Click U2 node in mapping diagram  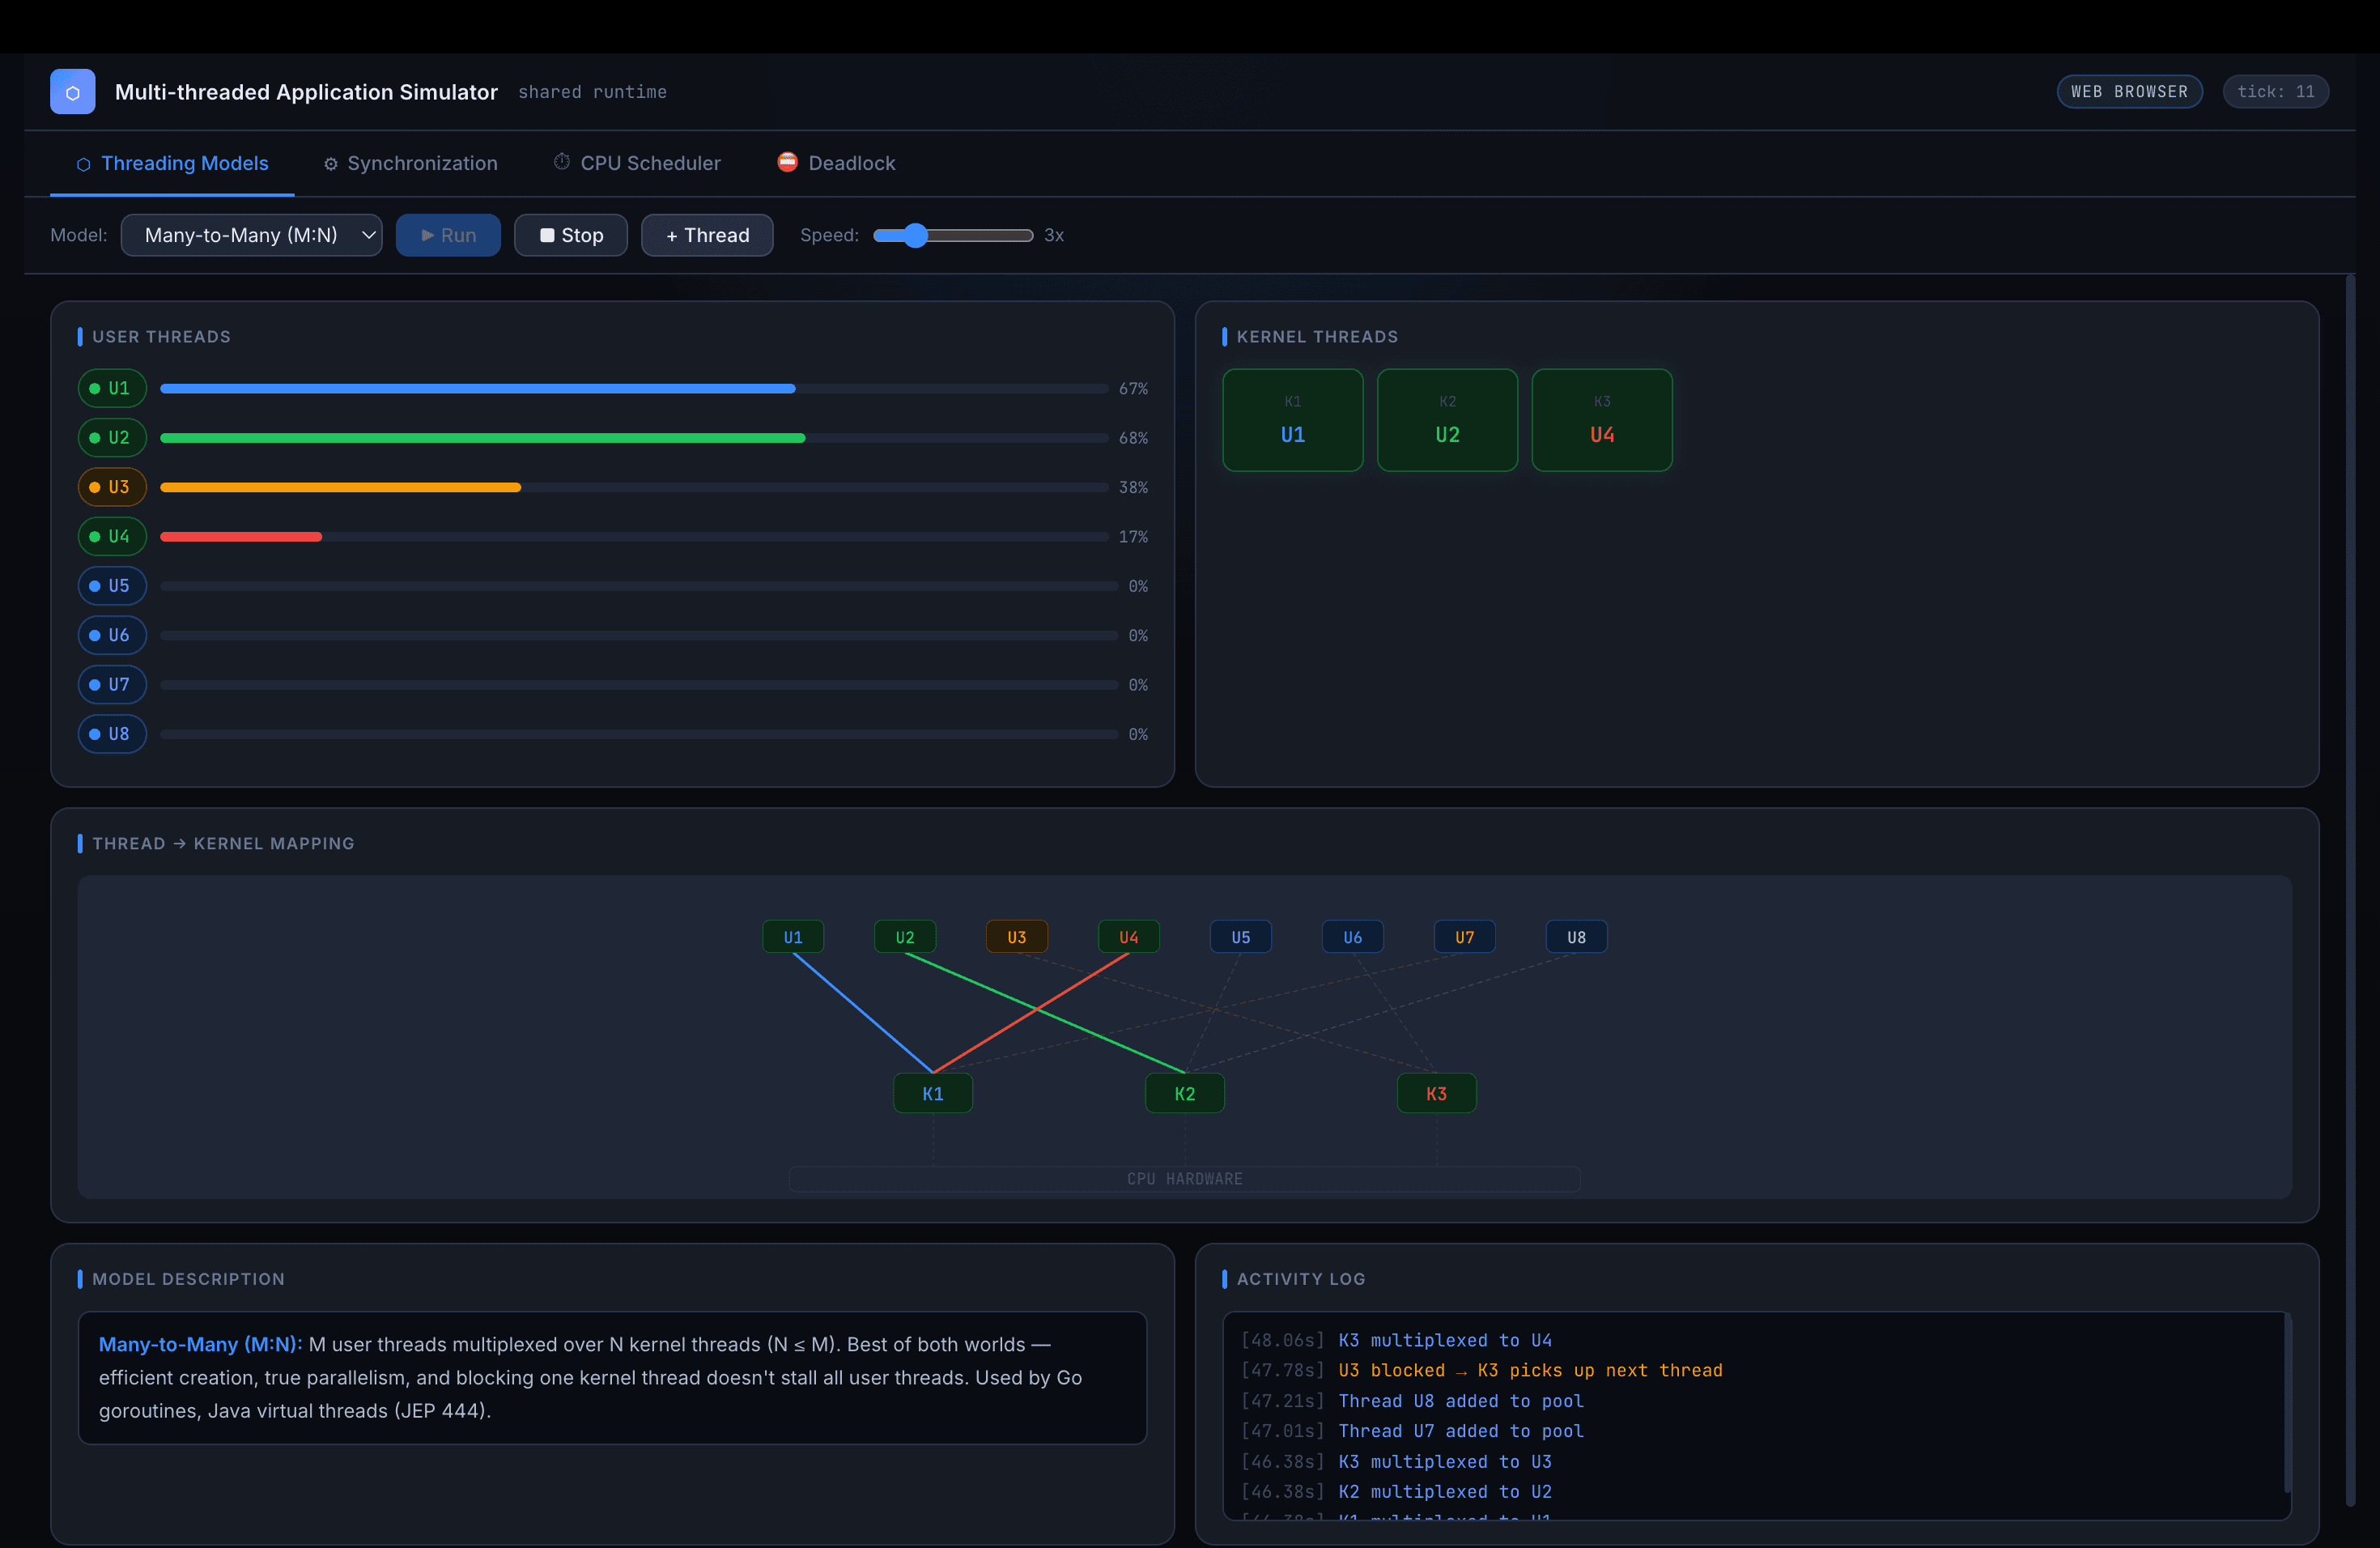905,937
